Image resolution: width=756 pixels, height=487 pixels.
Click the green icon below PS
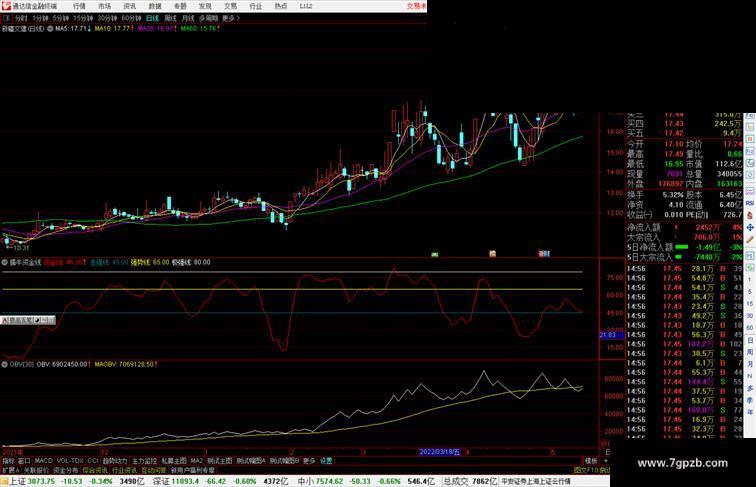coord(750,267)
